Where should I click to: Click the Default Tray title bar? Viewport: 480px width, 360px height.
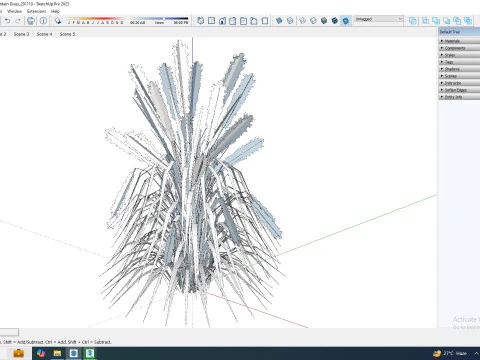point(459,32)
